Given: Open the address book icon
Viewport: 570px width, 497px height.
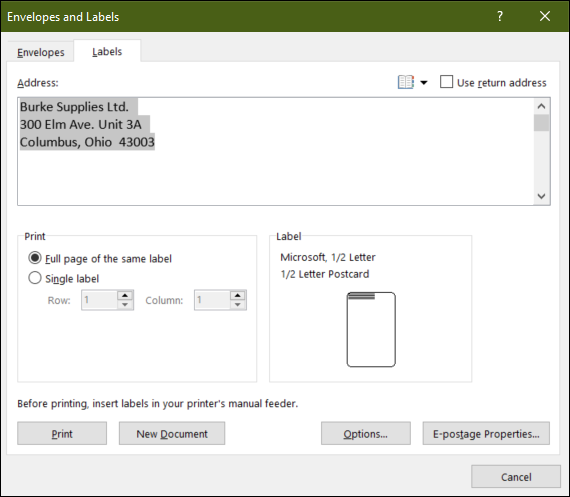Looking at the screenshot, I should click(406, 82).
